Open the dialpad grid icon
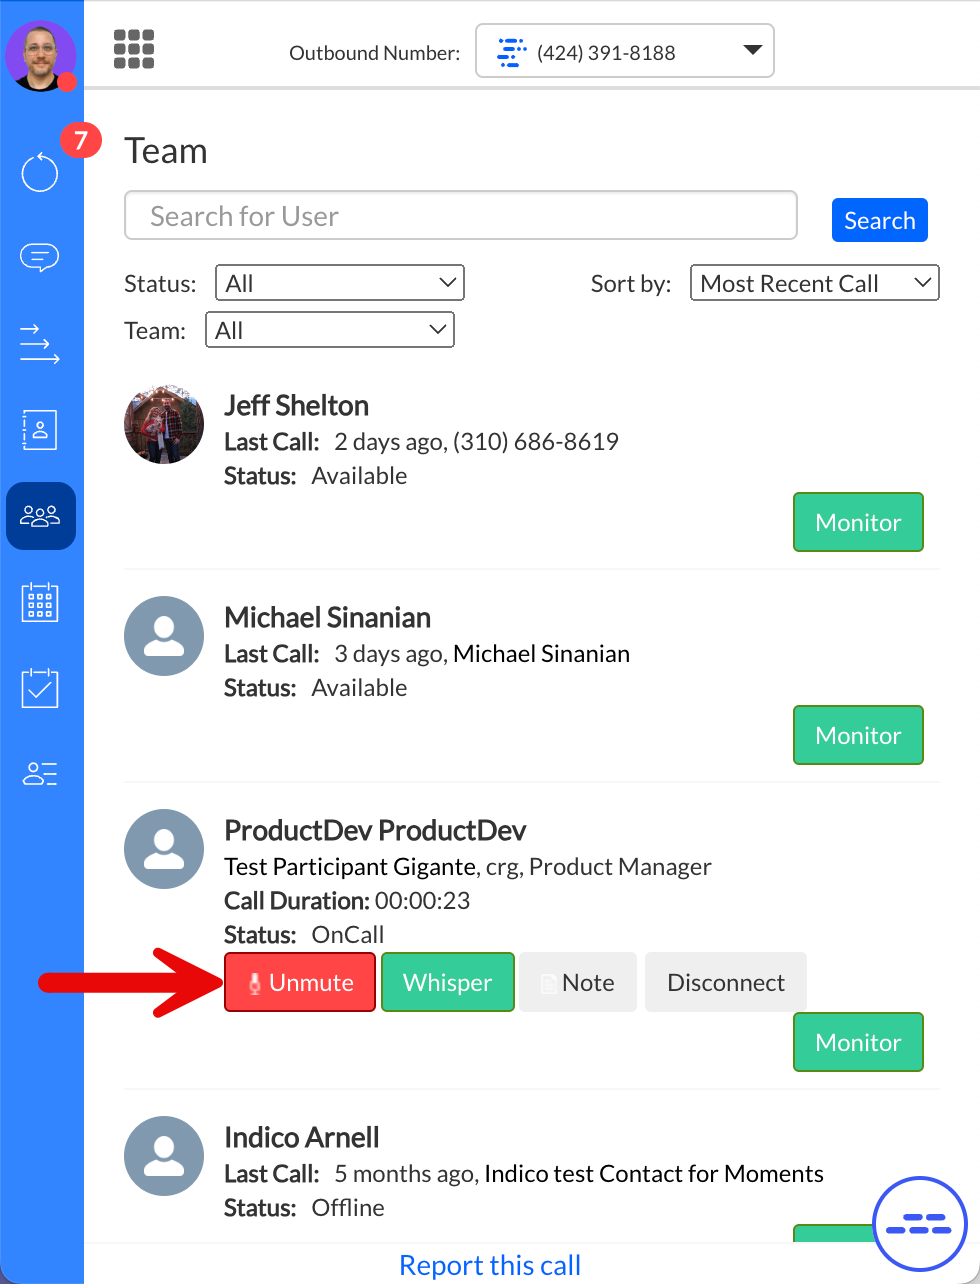980x1284 pixels. click(134, 49)
